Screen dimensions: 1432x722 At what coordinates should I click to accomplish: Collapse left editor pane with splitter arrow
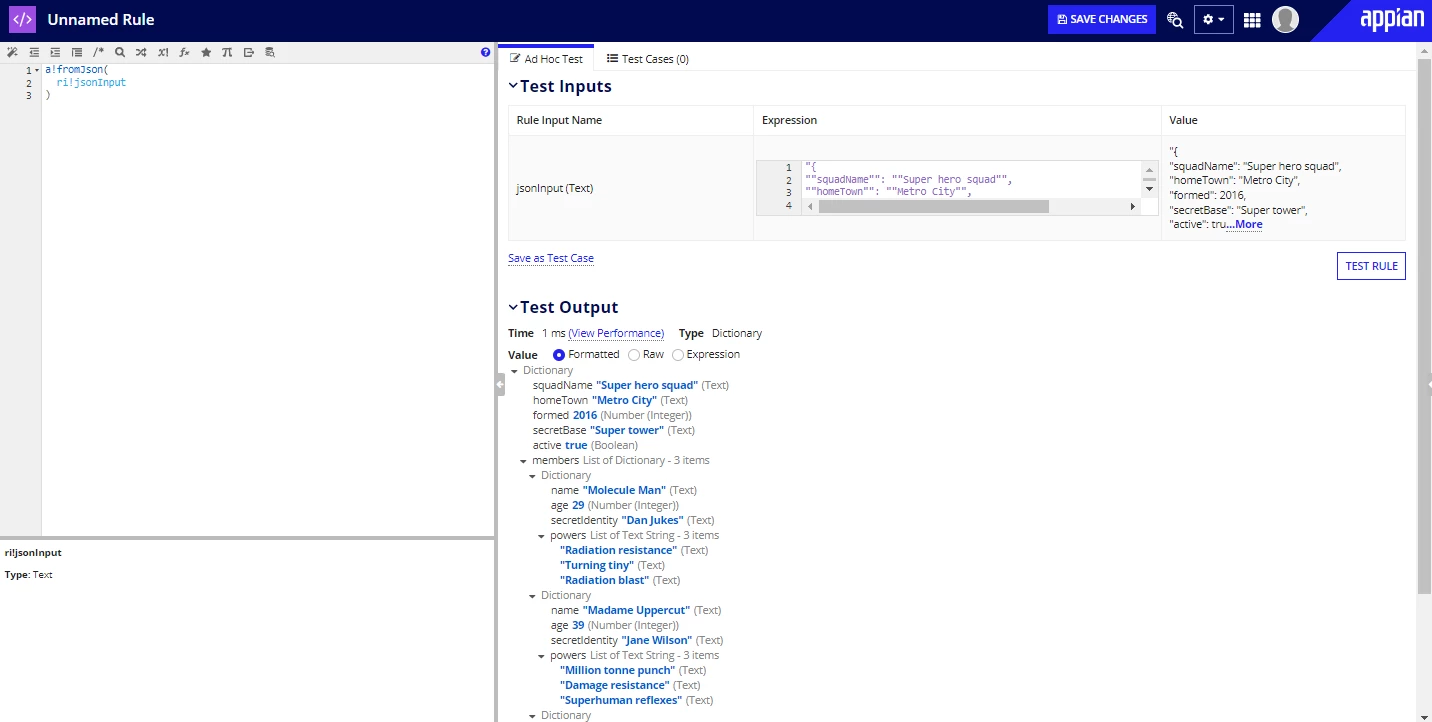(500, 384)
